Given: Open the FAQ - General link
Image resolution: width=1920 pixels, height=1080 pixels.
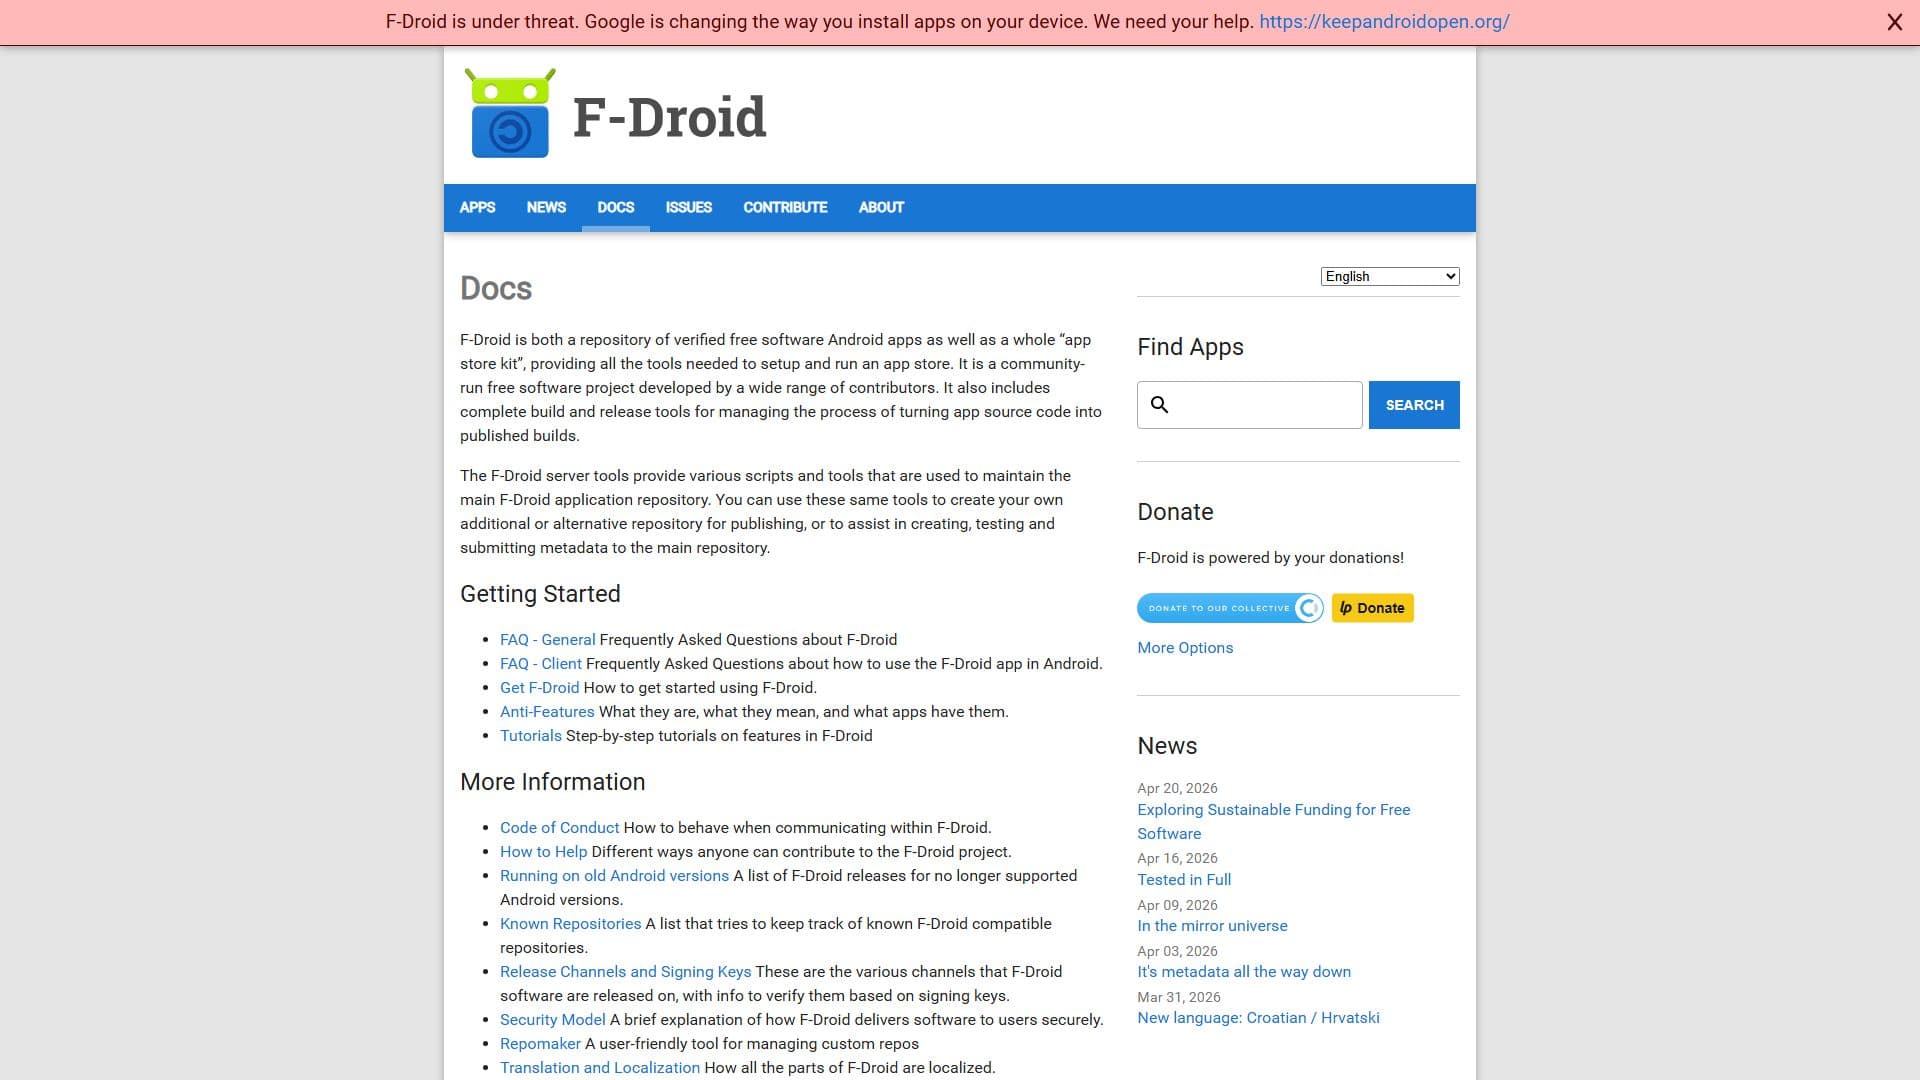Looking at the screenshot, I should point(547,640).
